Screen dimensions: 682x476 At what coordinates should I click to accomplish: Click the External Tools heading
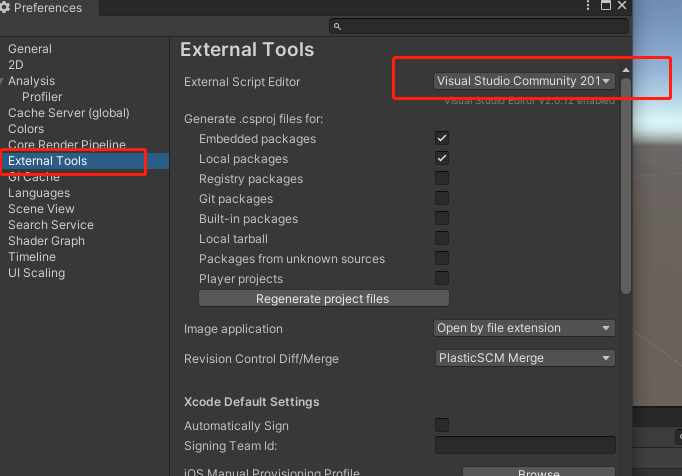(x=247, y=50)
